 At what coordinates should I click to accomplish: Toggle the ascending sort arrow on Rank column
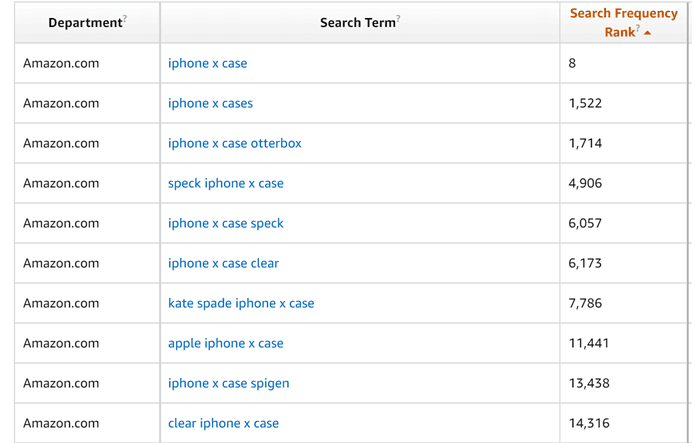(x=648, y=33)
